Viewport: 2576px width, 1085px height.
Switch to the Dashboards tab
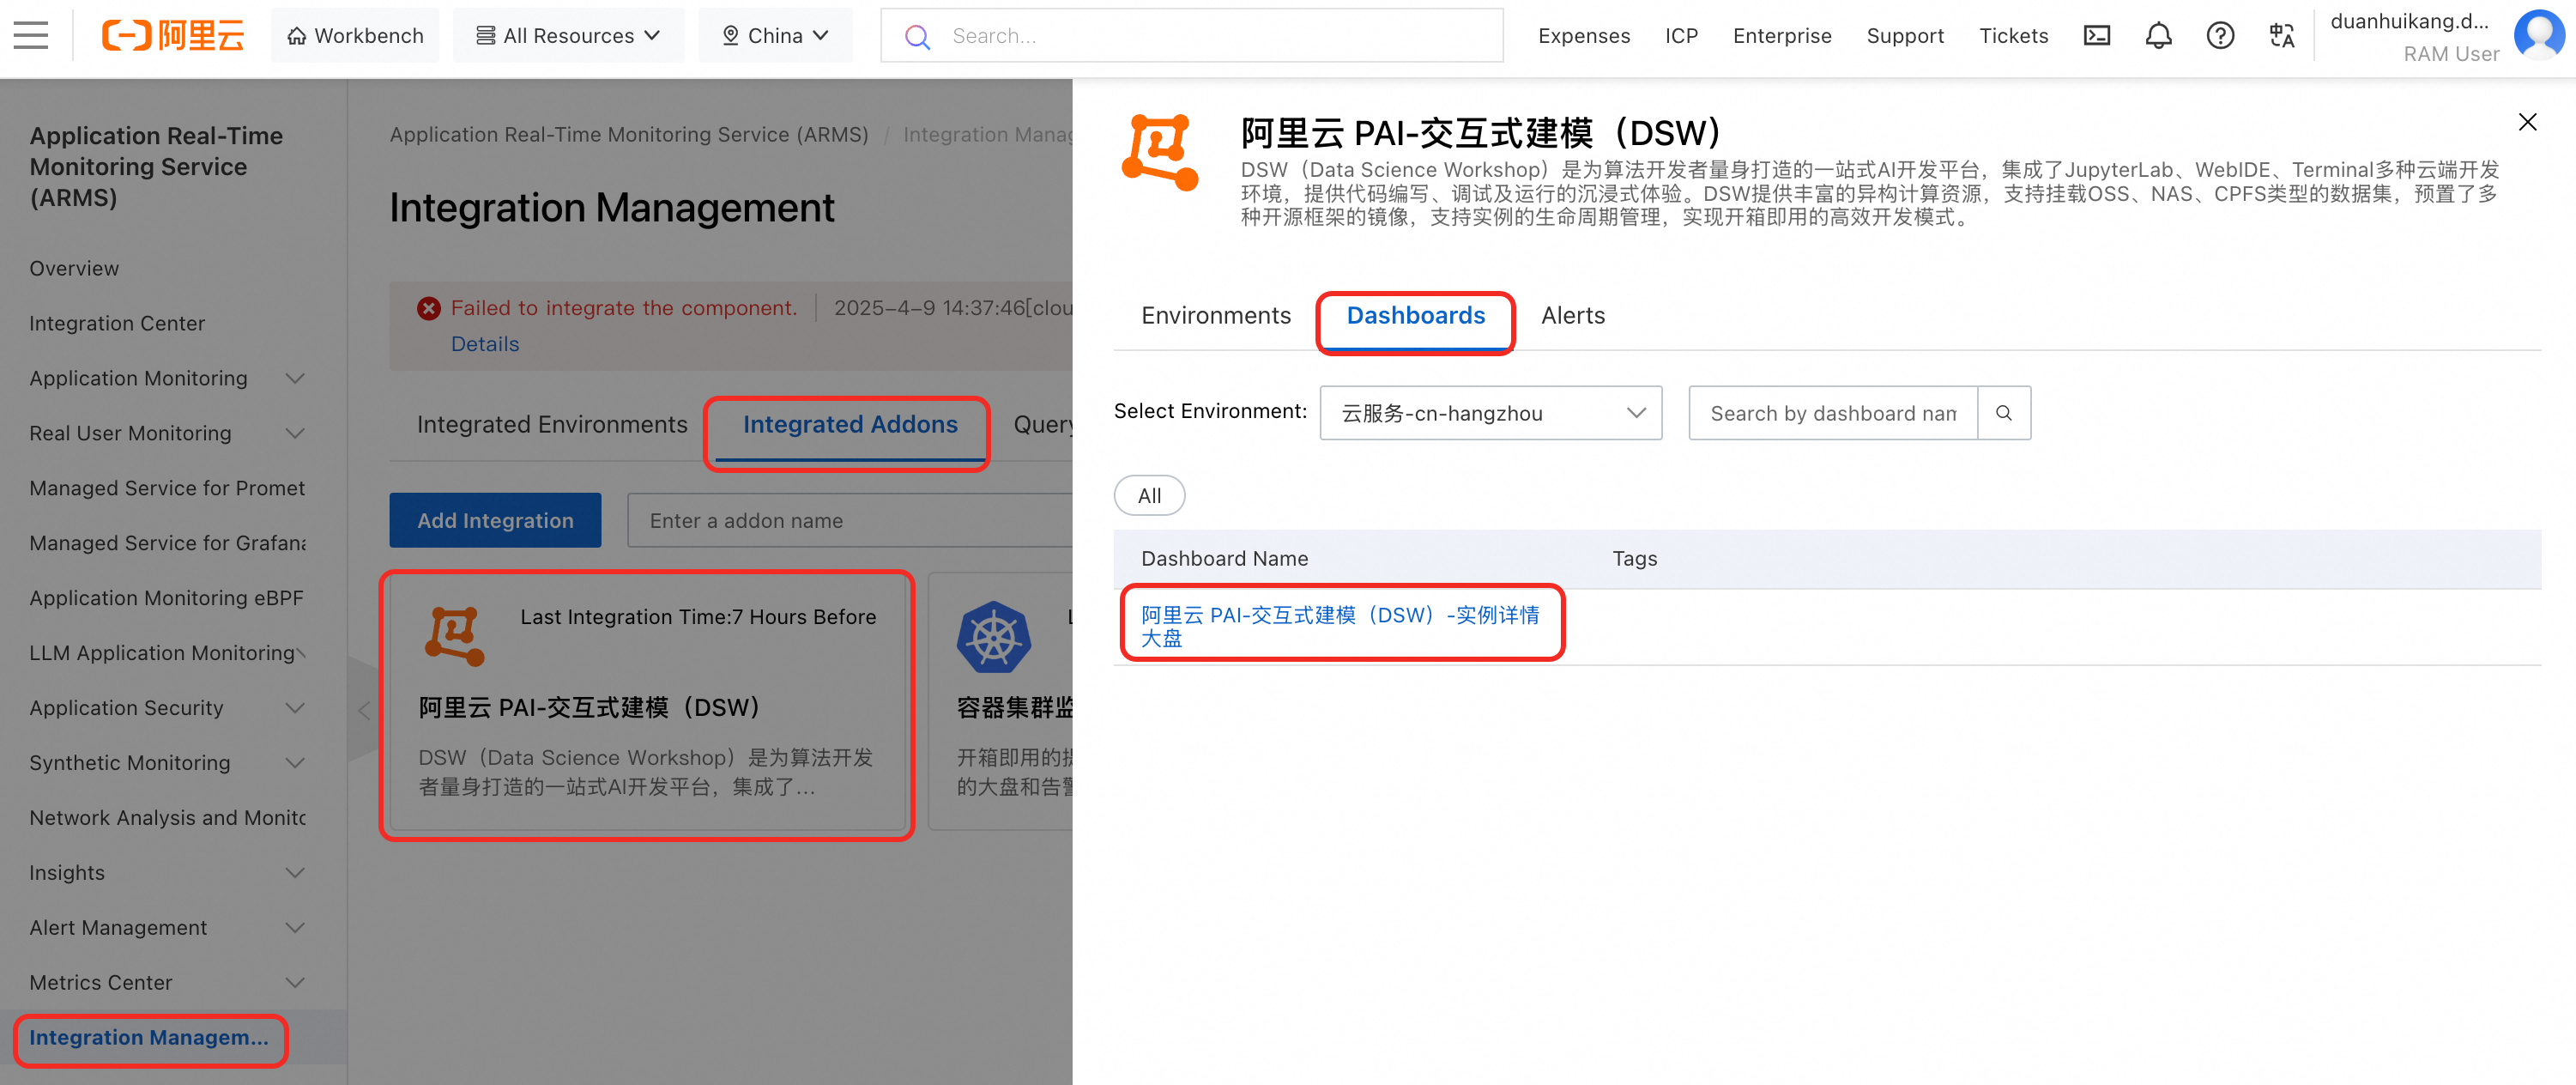pyautogui.click(x=1416, y=315)
